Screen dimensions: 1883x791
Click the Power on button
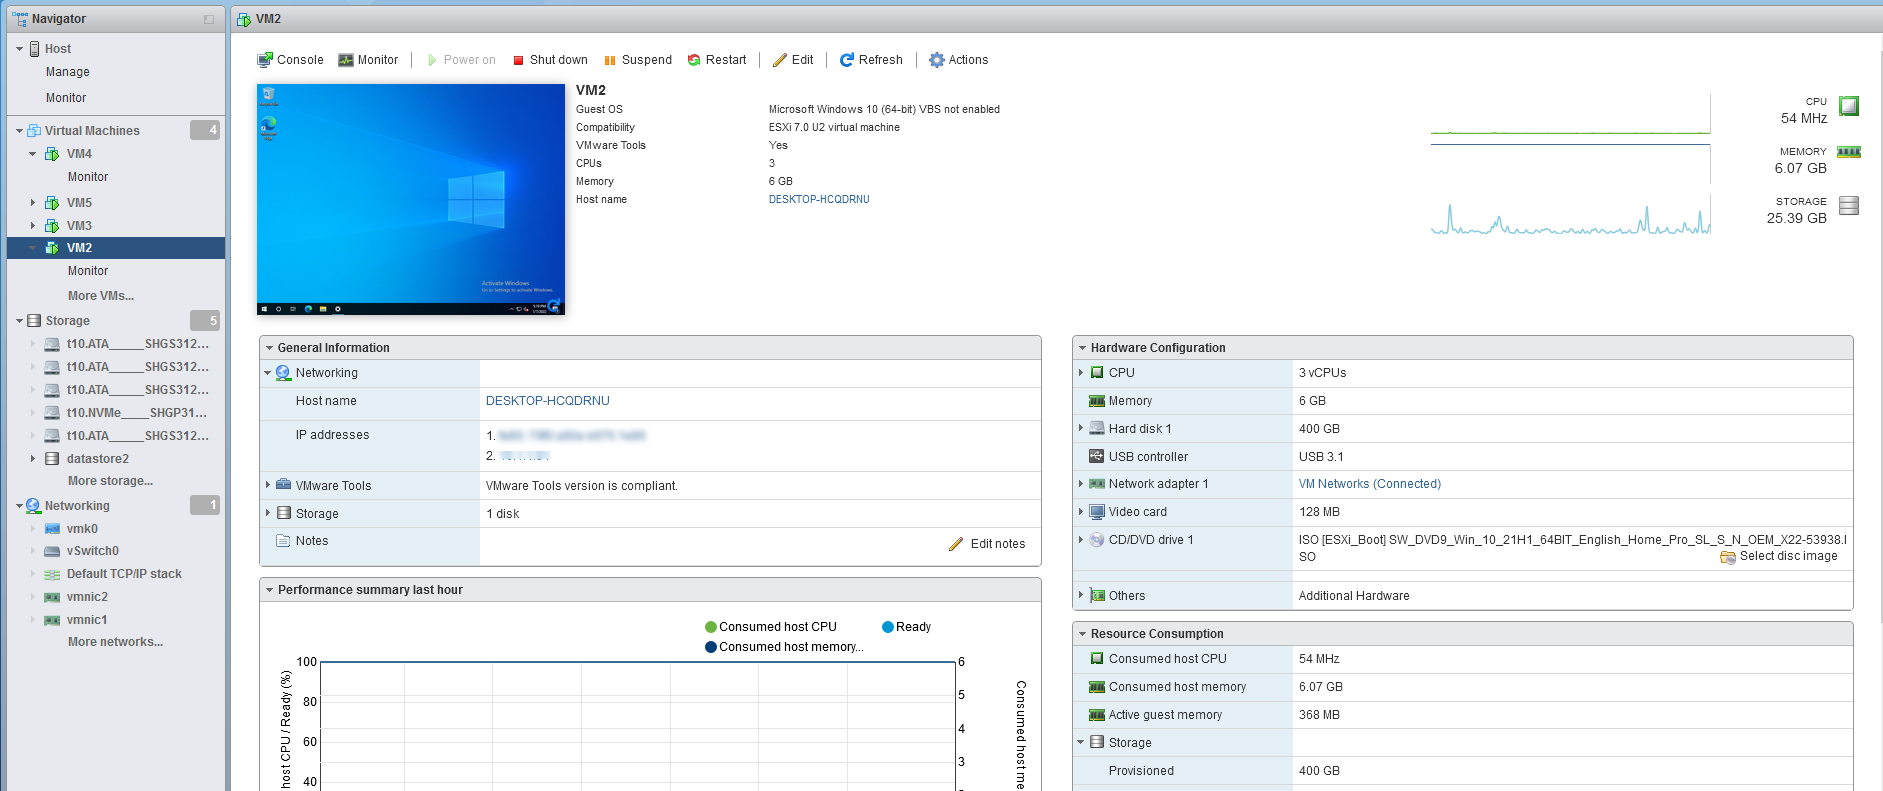461,60
